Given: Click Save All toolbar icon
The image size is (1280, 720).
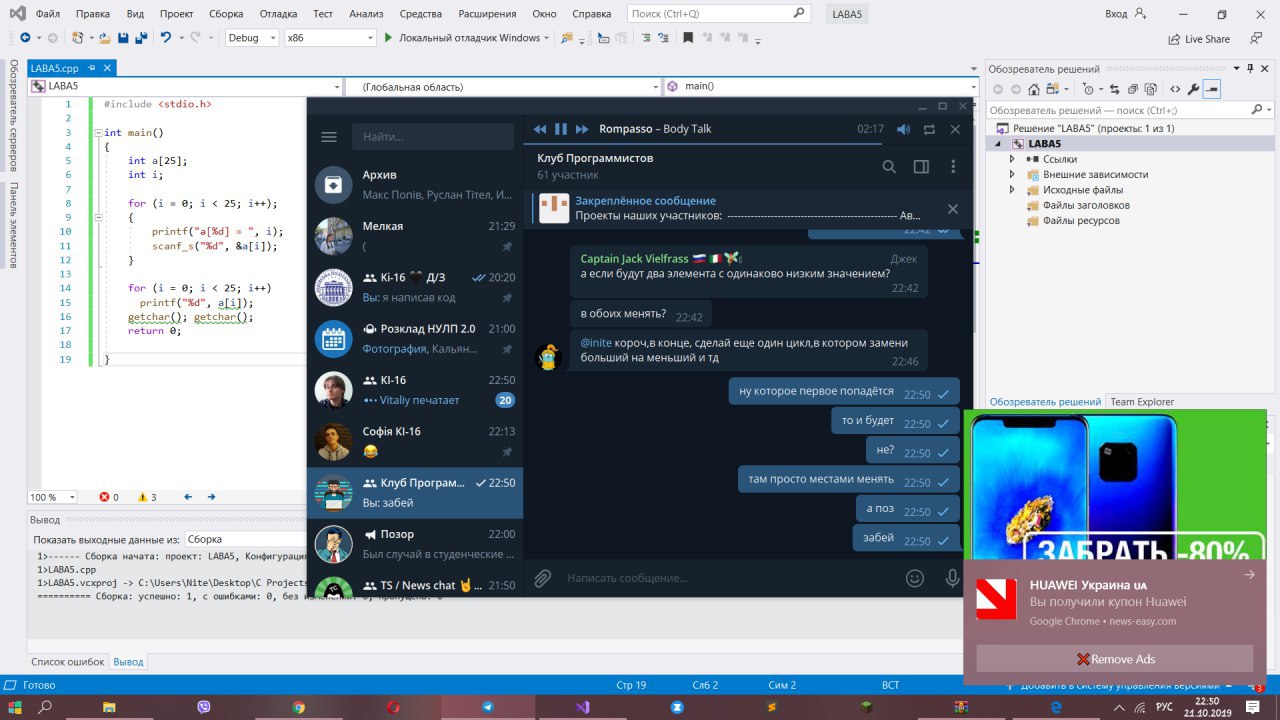Looking at the screenshot, I should [x=141, y=38].
